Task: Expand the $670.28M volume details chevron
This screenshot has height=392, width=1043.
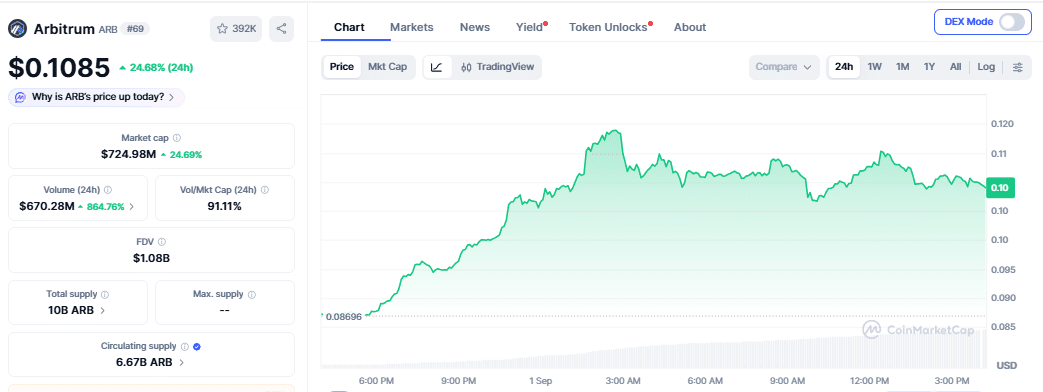Action: (131, 206)
